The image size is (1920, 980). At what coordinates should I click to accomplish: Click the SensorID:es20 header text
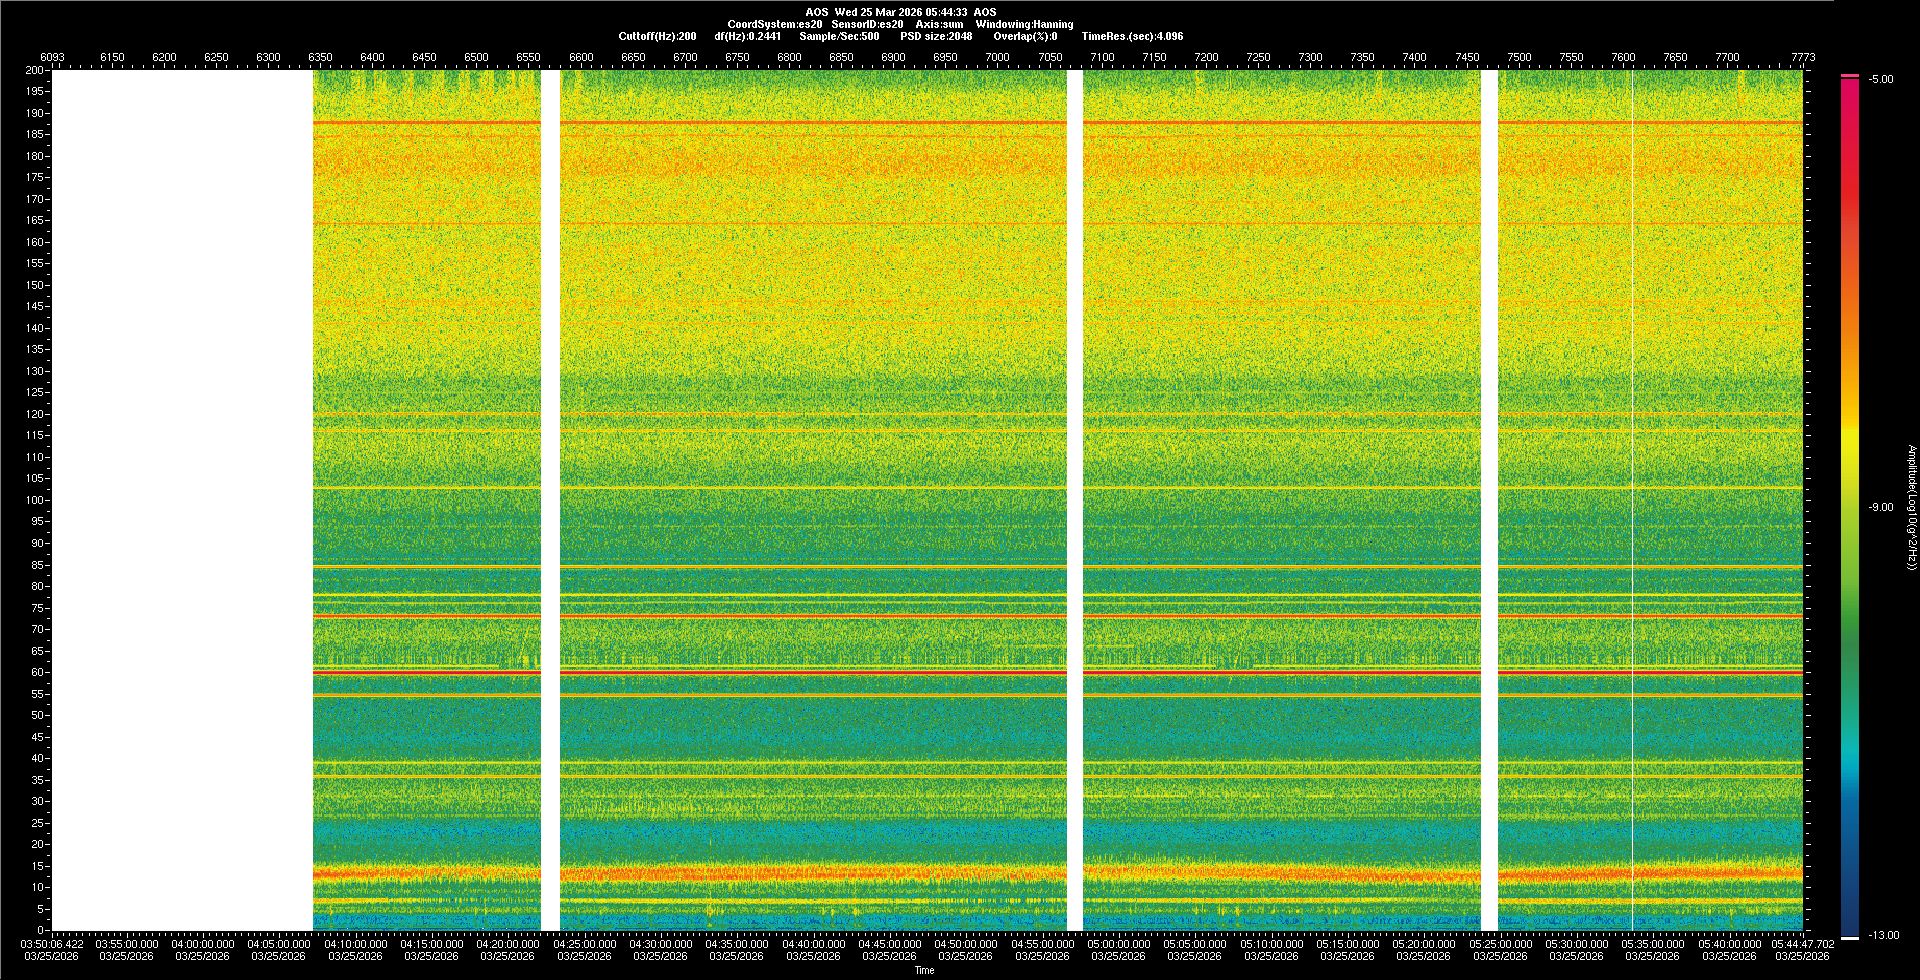(867, 24)
